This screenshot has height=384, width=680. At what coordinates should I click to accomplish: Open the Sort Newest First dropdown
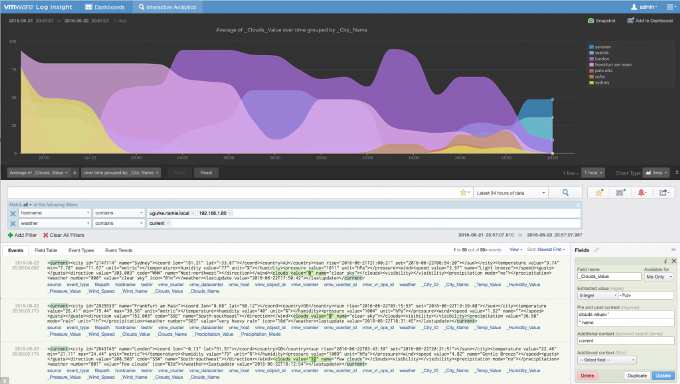click(546, 249)
